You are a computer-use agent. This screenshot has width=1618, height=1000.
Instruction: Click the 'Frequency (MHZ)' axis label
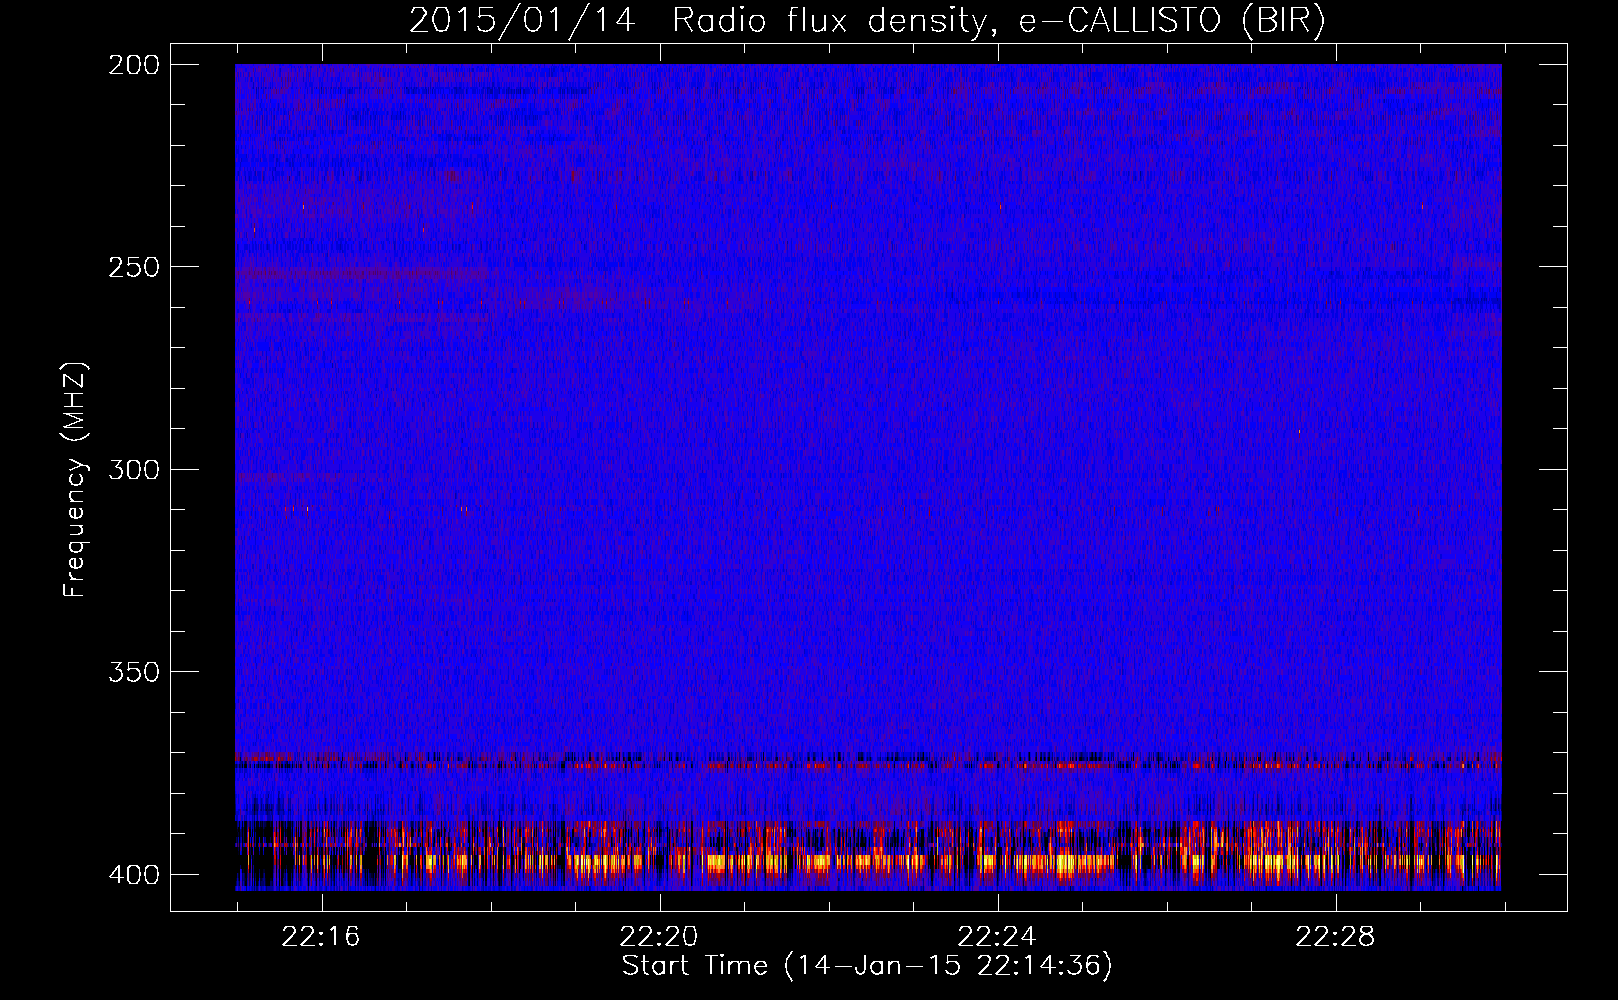75,480
